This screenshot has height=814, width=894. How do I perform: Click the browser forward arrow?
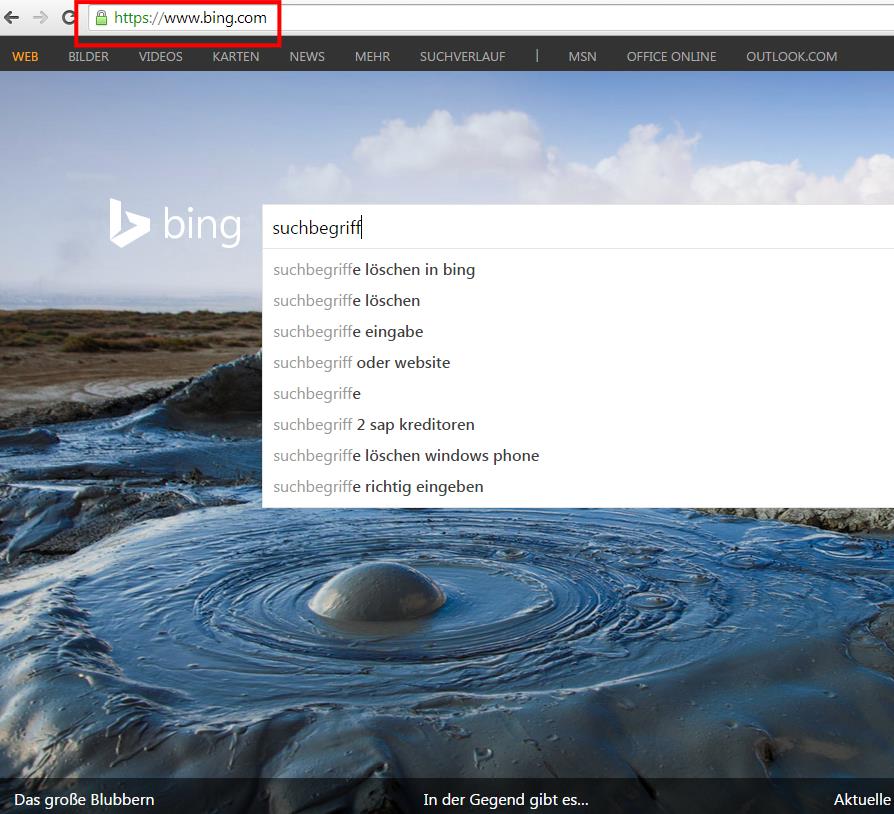coord(40,18)
